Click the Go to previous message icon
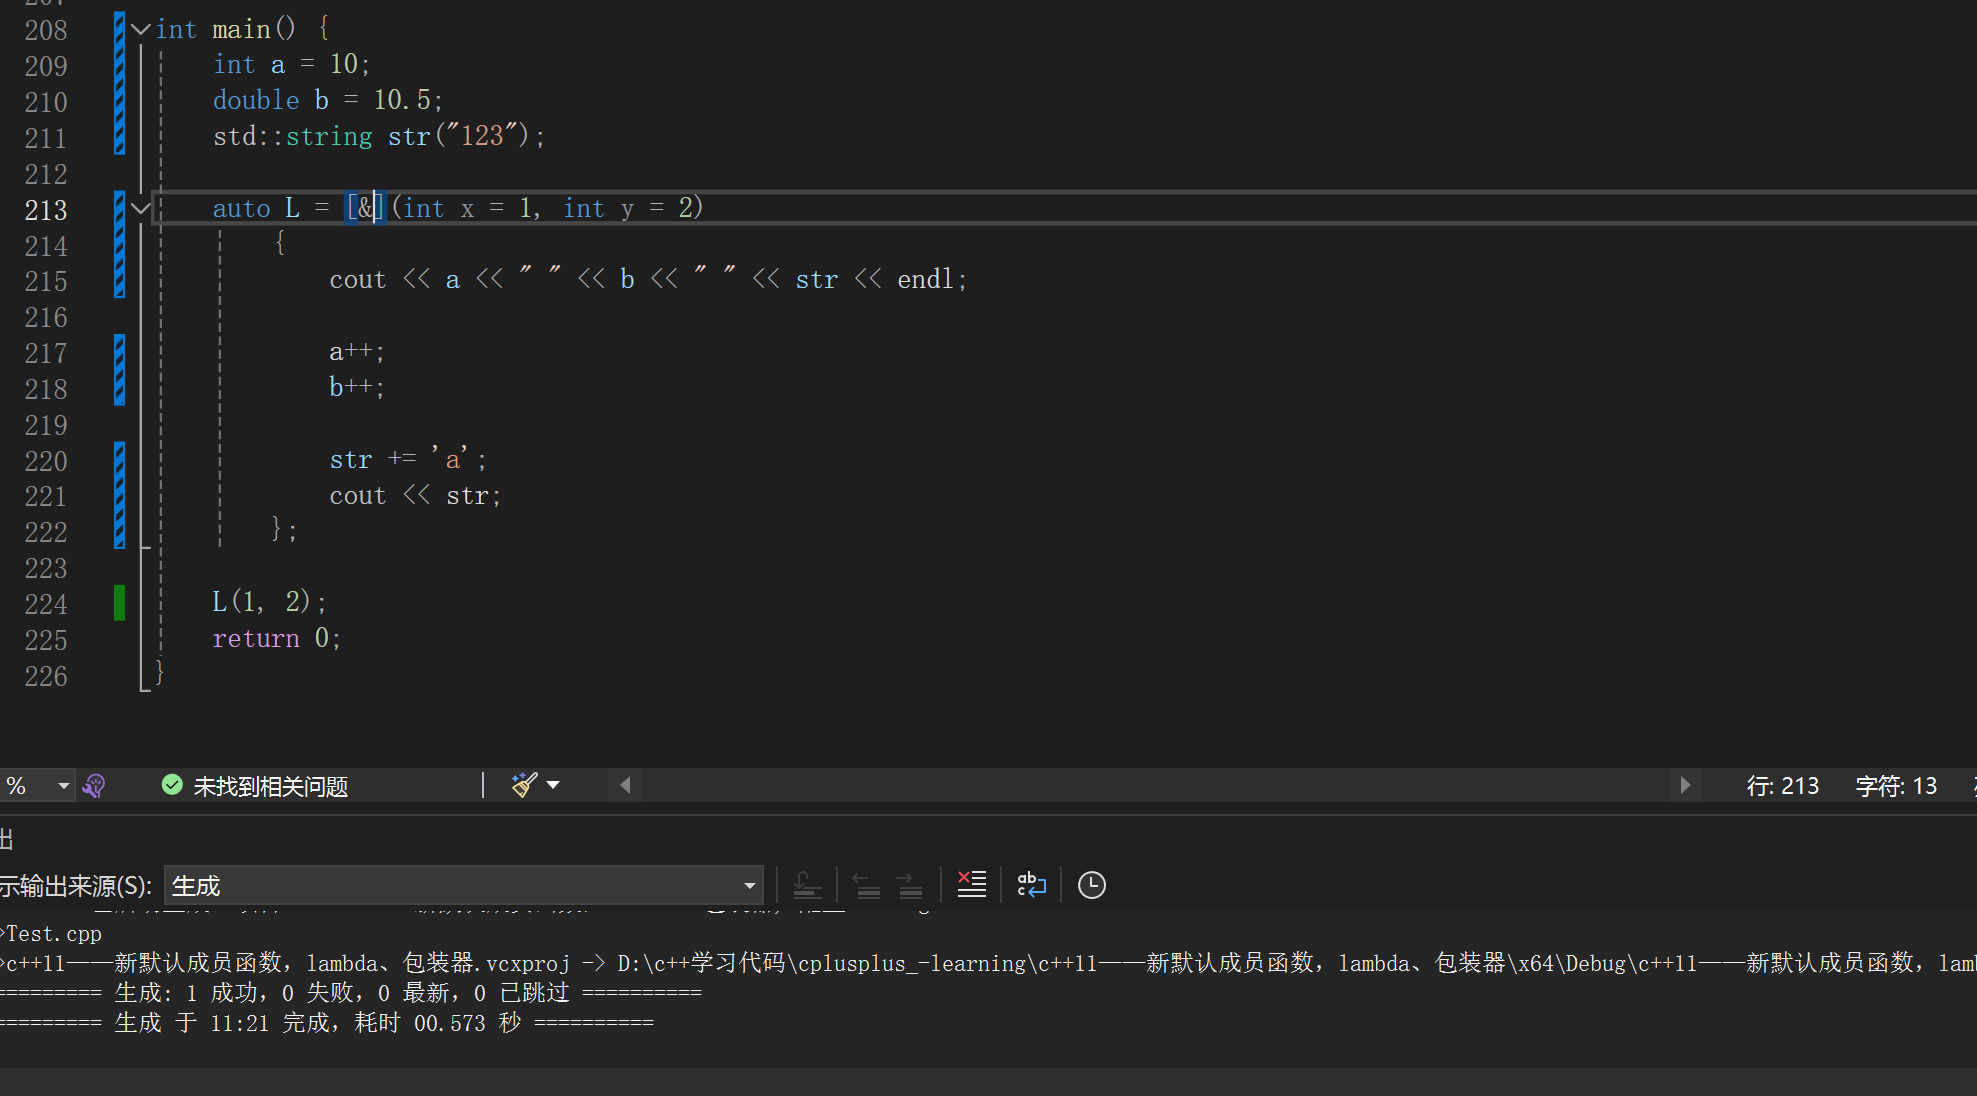The width and height of the screenshot is (1977, 1096). 866,885
